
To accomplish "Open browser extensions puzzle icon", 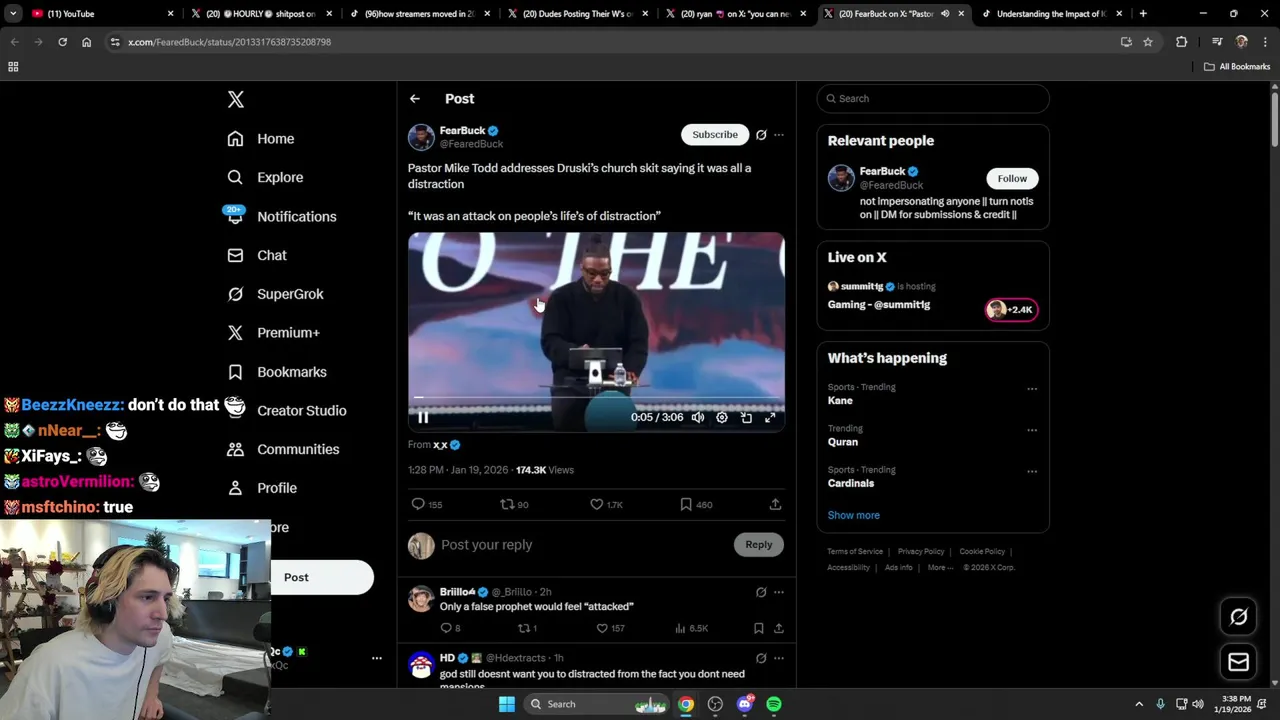I will click(x=1181, y=42).
